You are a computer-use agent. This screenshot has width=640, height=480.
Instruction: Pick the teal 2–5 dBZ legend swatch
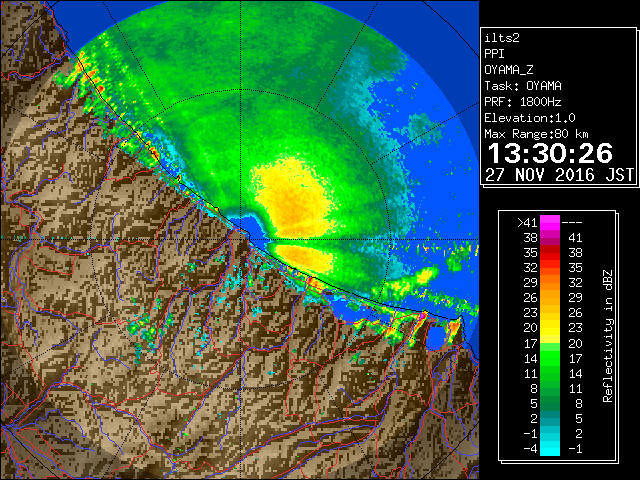(x=550, y=419)
